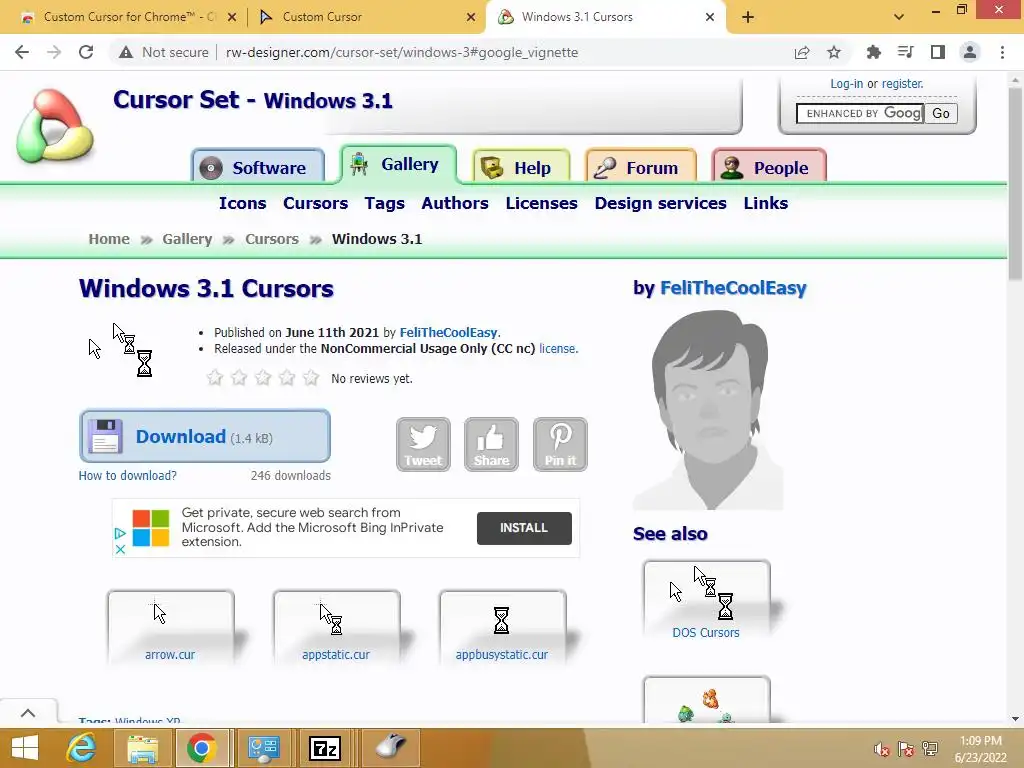Screen dimensions: 1024x768
Task: Open the appstatic.cur cursor thumbnail
Action: [336, 628]
